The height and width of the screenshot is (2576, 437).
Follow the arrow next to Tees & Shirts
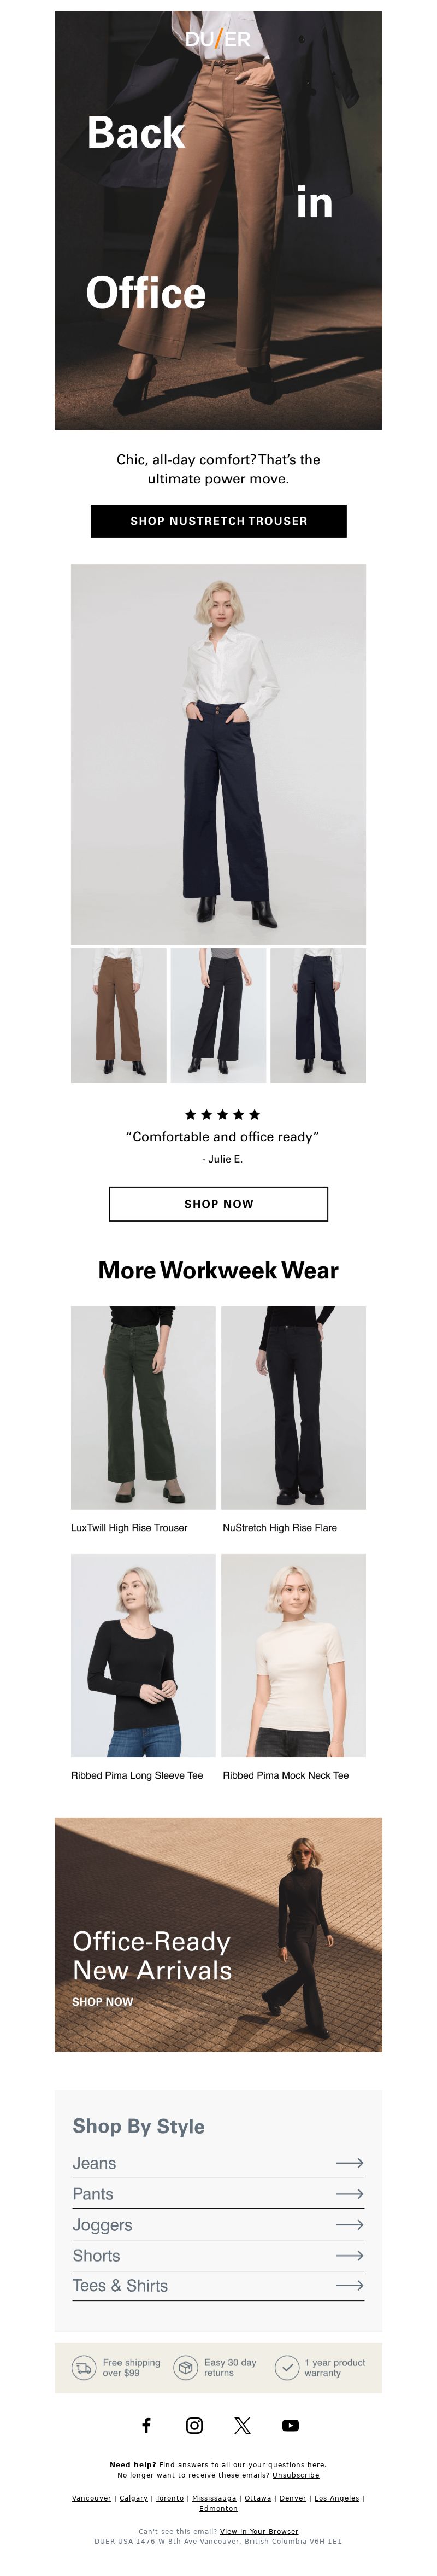349,2285
